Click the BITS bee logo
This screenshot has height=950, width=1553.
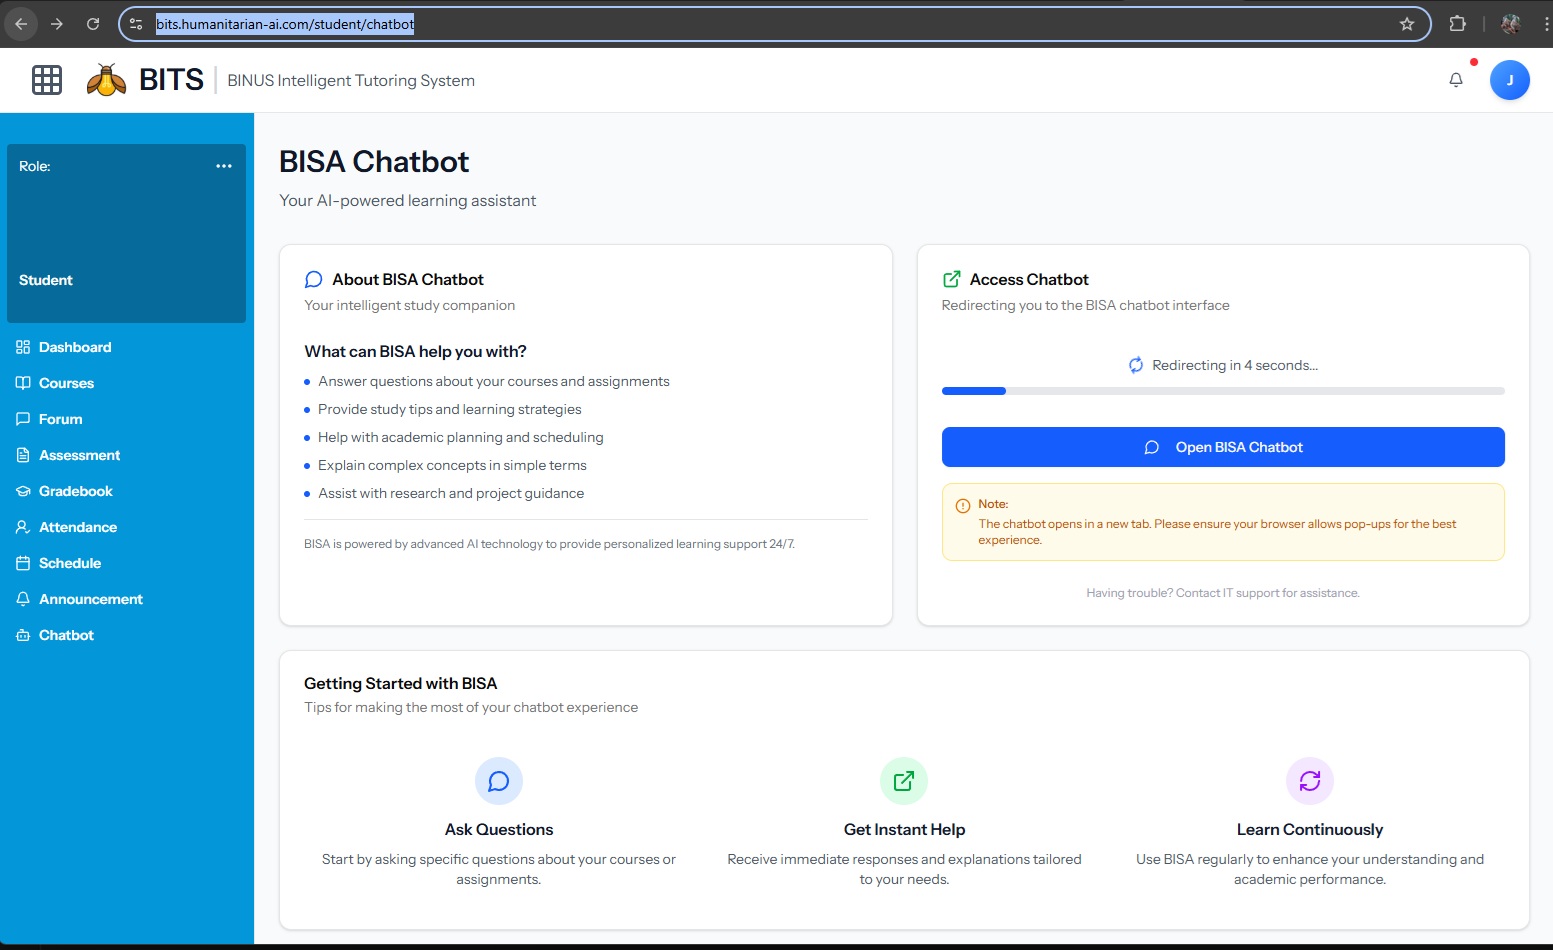click(106, 80)
